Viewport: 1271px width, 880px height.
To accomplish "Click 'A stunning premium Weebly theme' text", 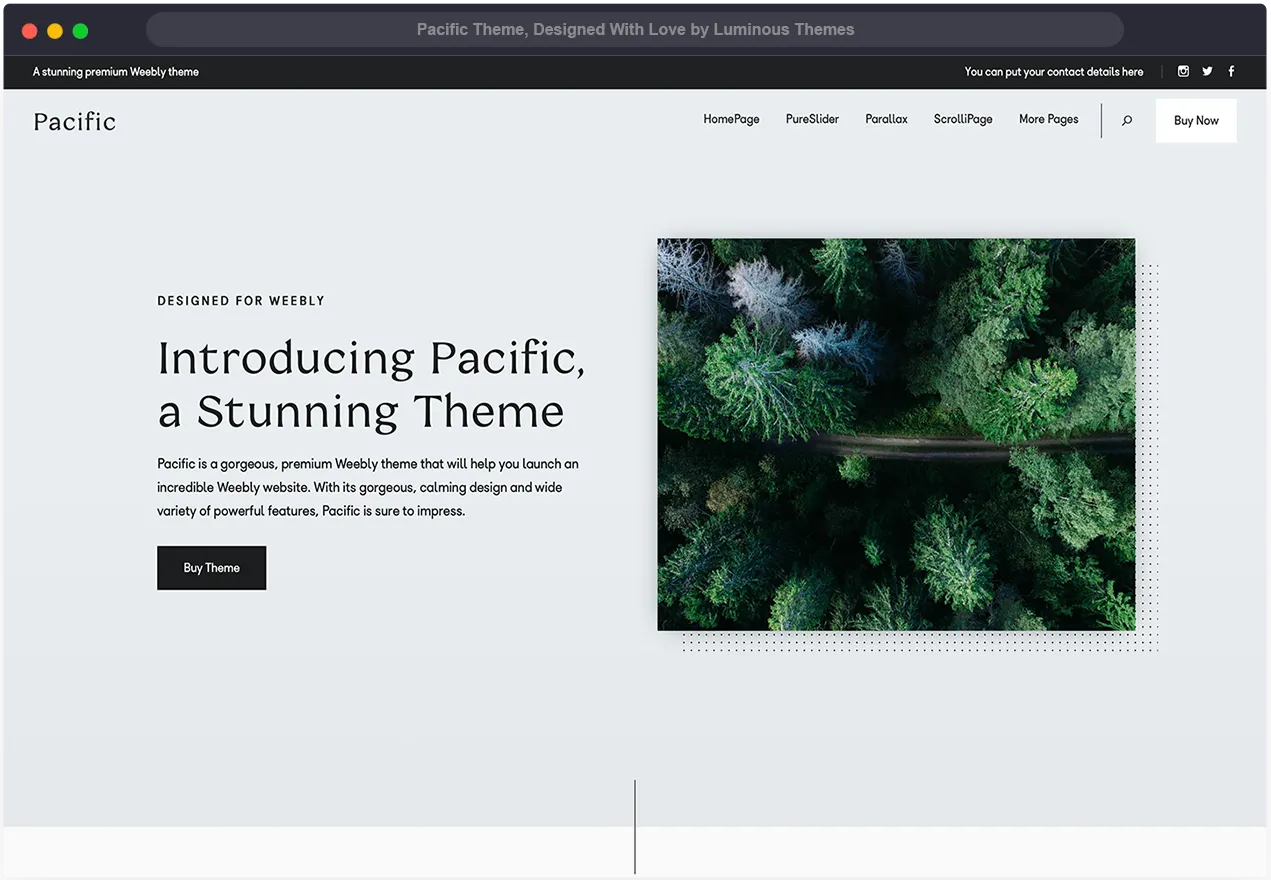I will [x=116, y=72].
